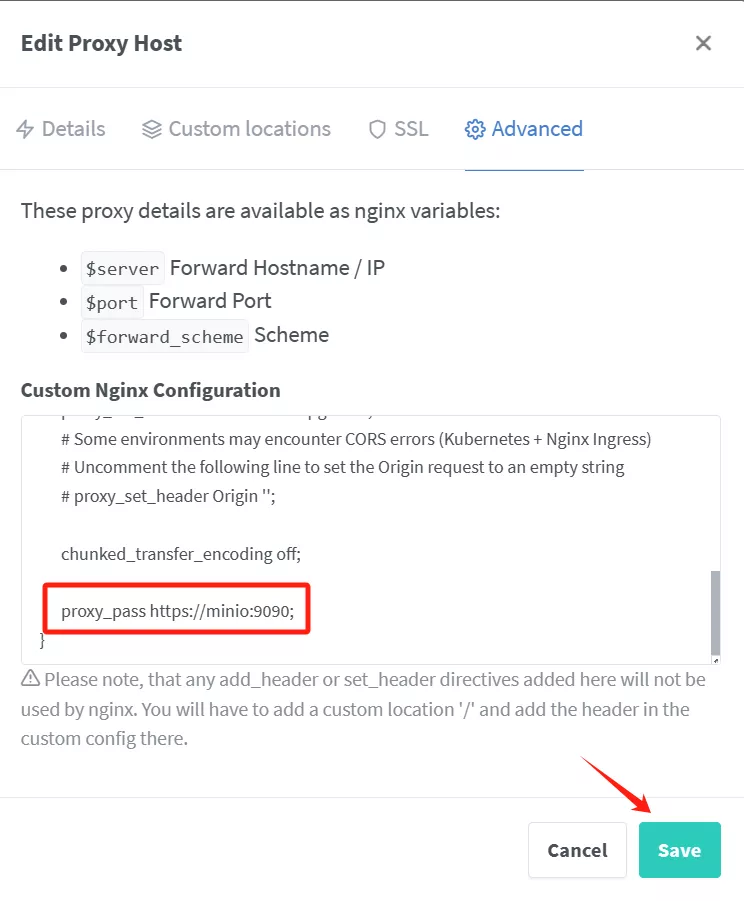Image resolution: width=744 pixels, height=901 pixels.
Task: Click the textarea resize handle corner
Action: 715,659
